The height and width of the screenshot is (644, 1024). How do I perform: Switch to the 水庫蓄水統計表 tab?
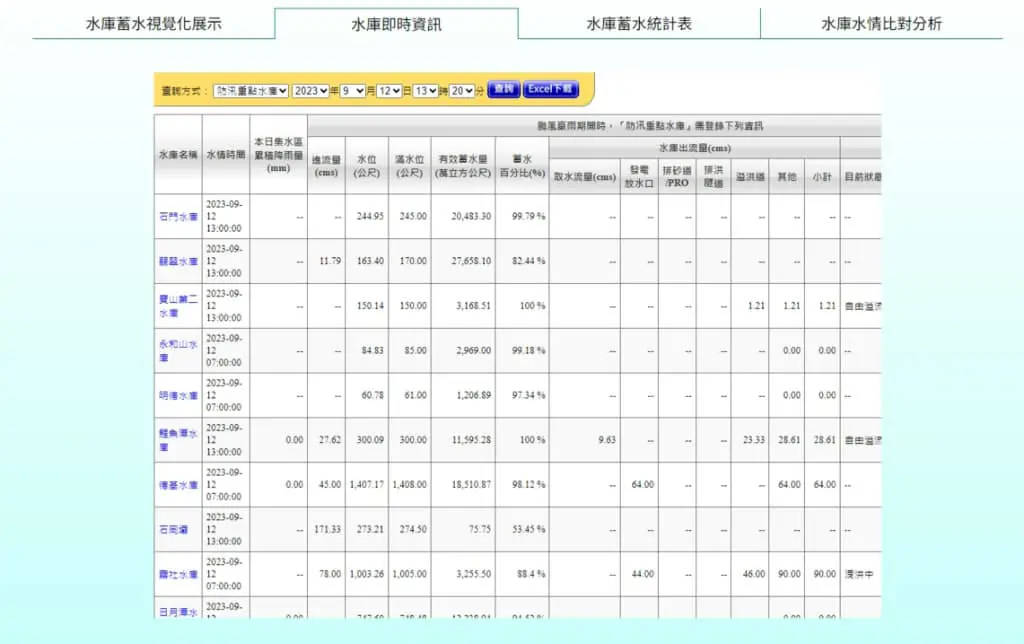(x=639, y=24)
